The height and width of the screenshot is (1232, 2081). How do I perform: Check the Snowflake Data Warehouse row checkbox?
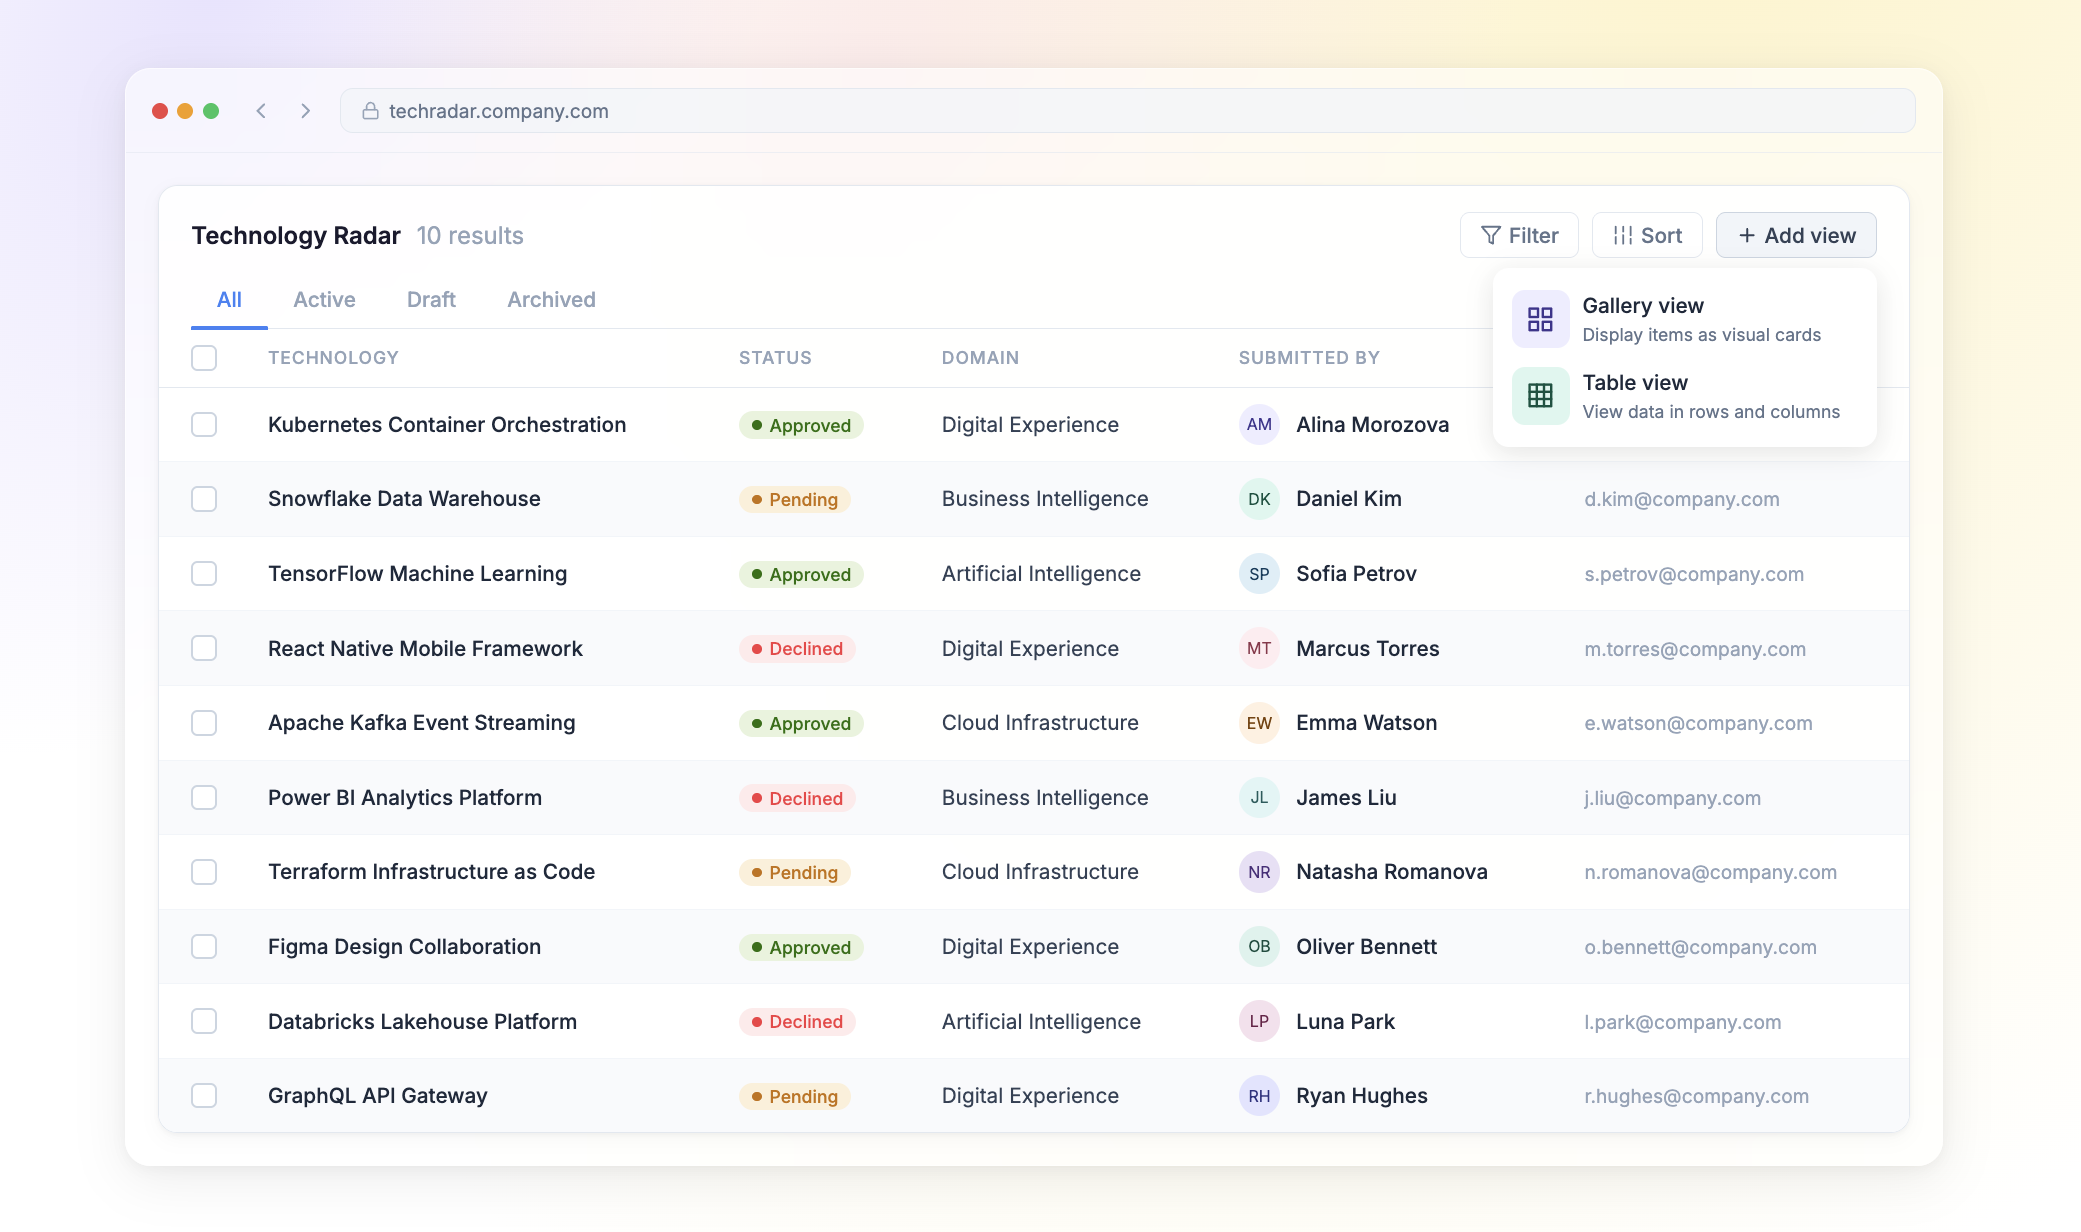[204, 499]
